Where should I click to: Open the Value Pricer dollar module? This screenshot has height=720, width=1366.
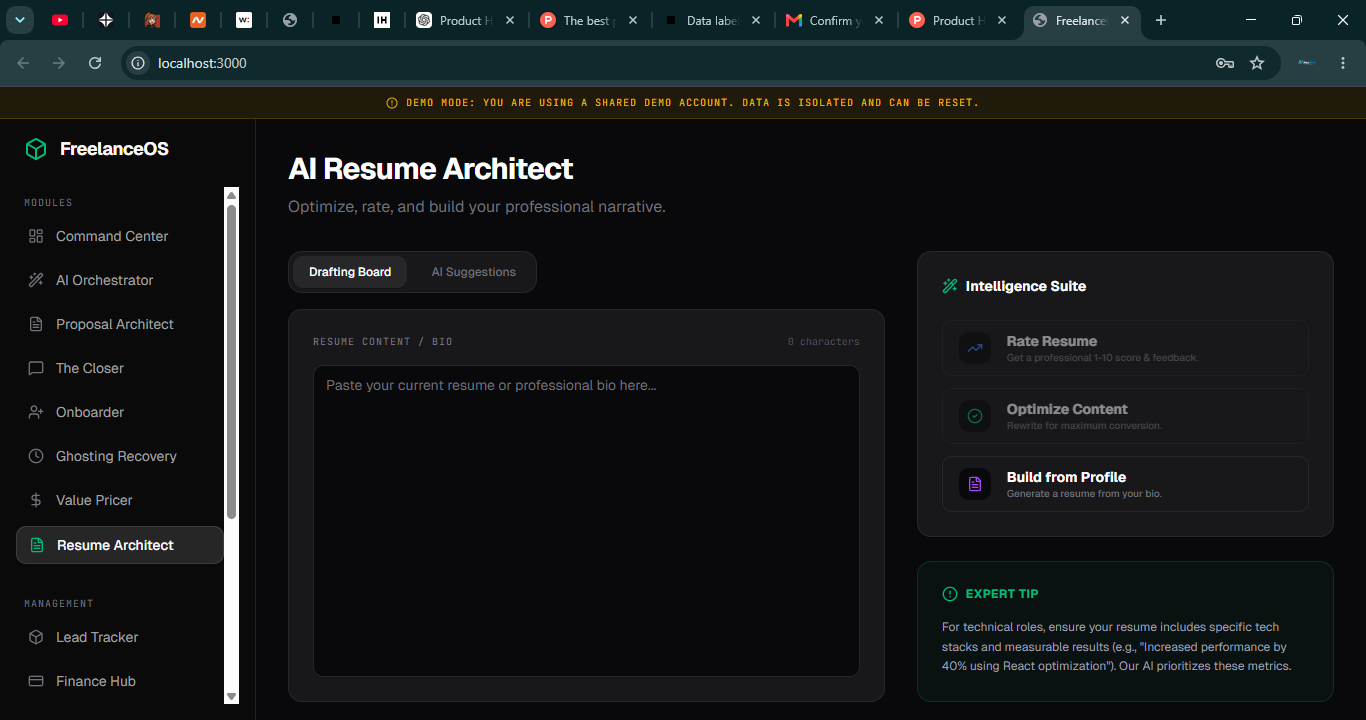(119, 500)
